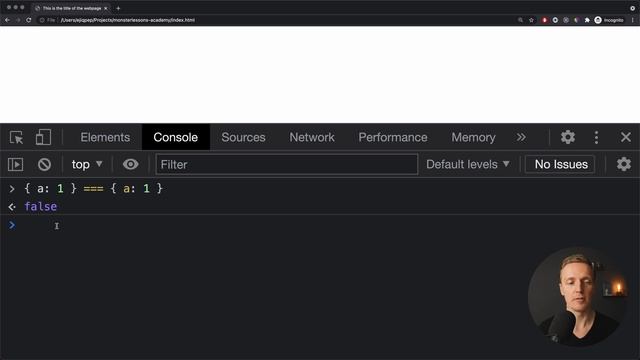Click the File site info indicator
The image size is (640, 360).
click(x=47, y=20)
